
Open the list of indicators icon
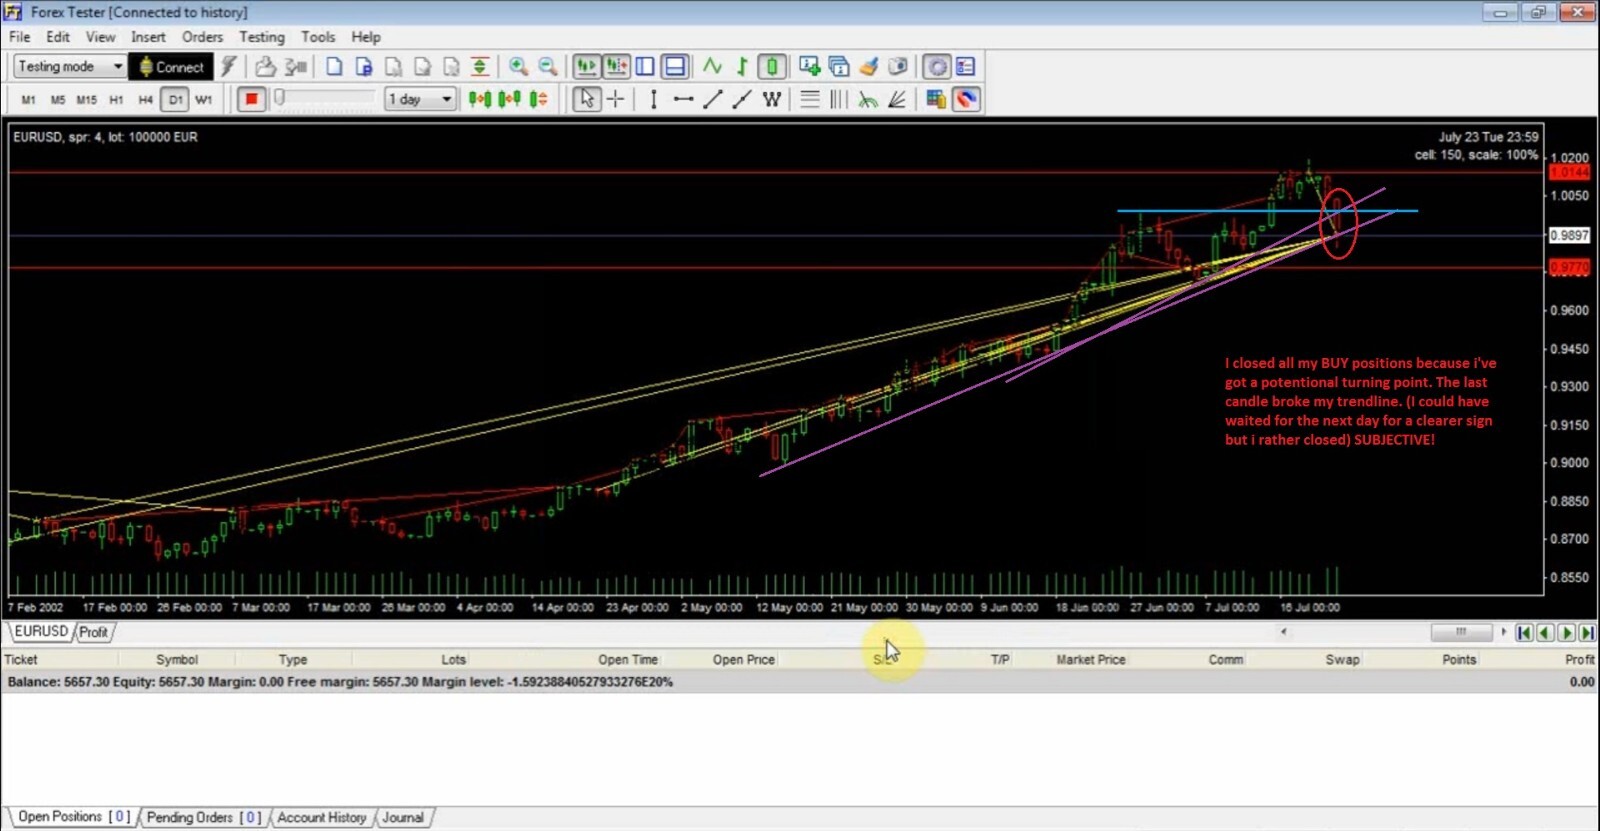[839, 67]
